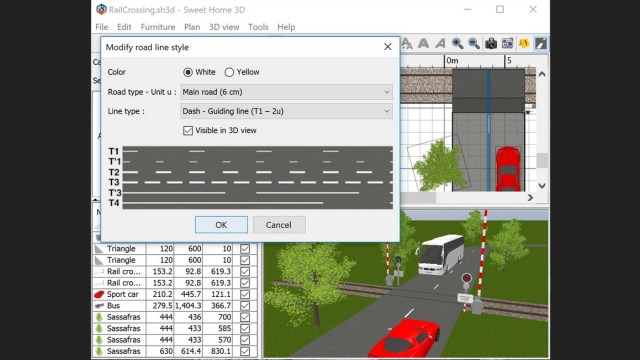Click tree icon of Sassafras 830.1 row
The image size is (640, 360).
99,351
